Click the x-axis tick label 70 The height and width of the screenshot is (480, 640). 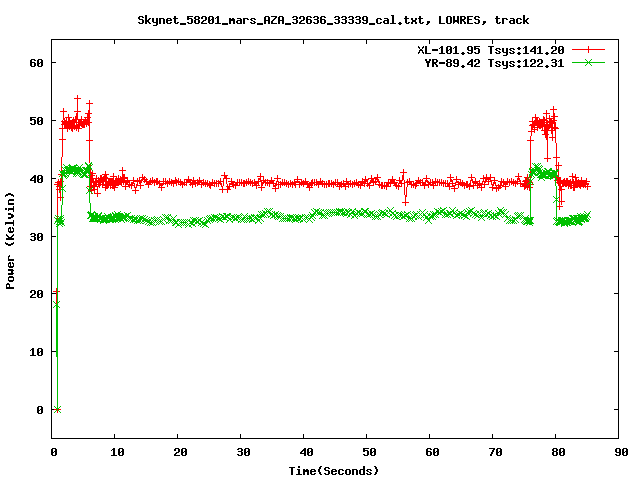(x=495, y=452)
